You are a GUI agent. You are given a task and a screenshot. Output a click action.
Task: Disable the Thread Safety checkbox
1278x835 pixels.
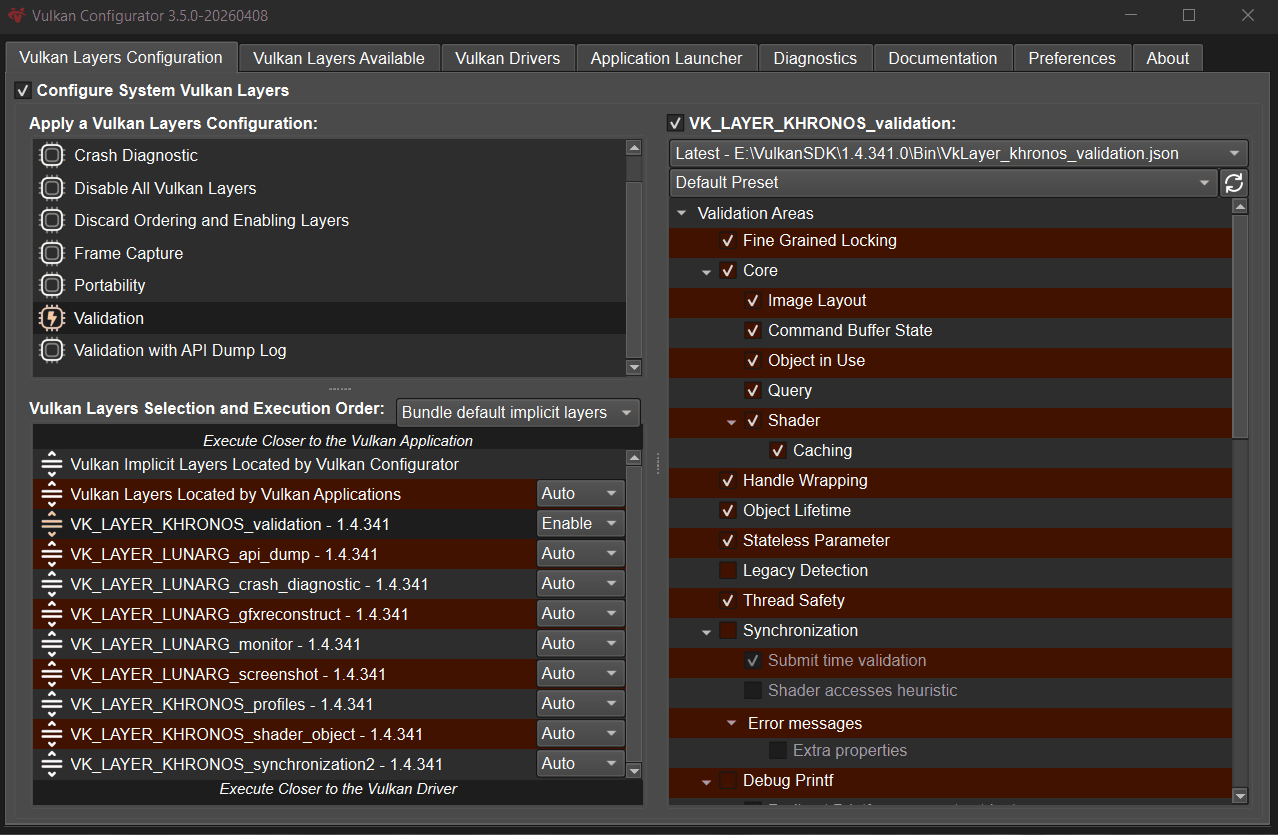pos(728,601)
